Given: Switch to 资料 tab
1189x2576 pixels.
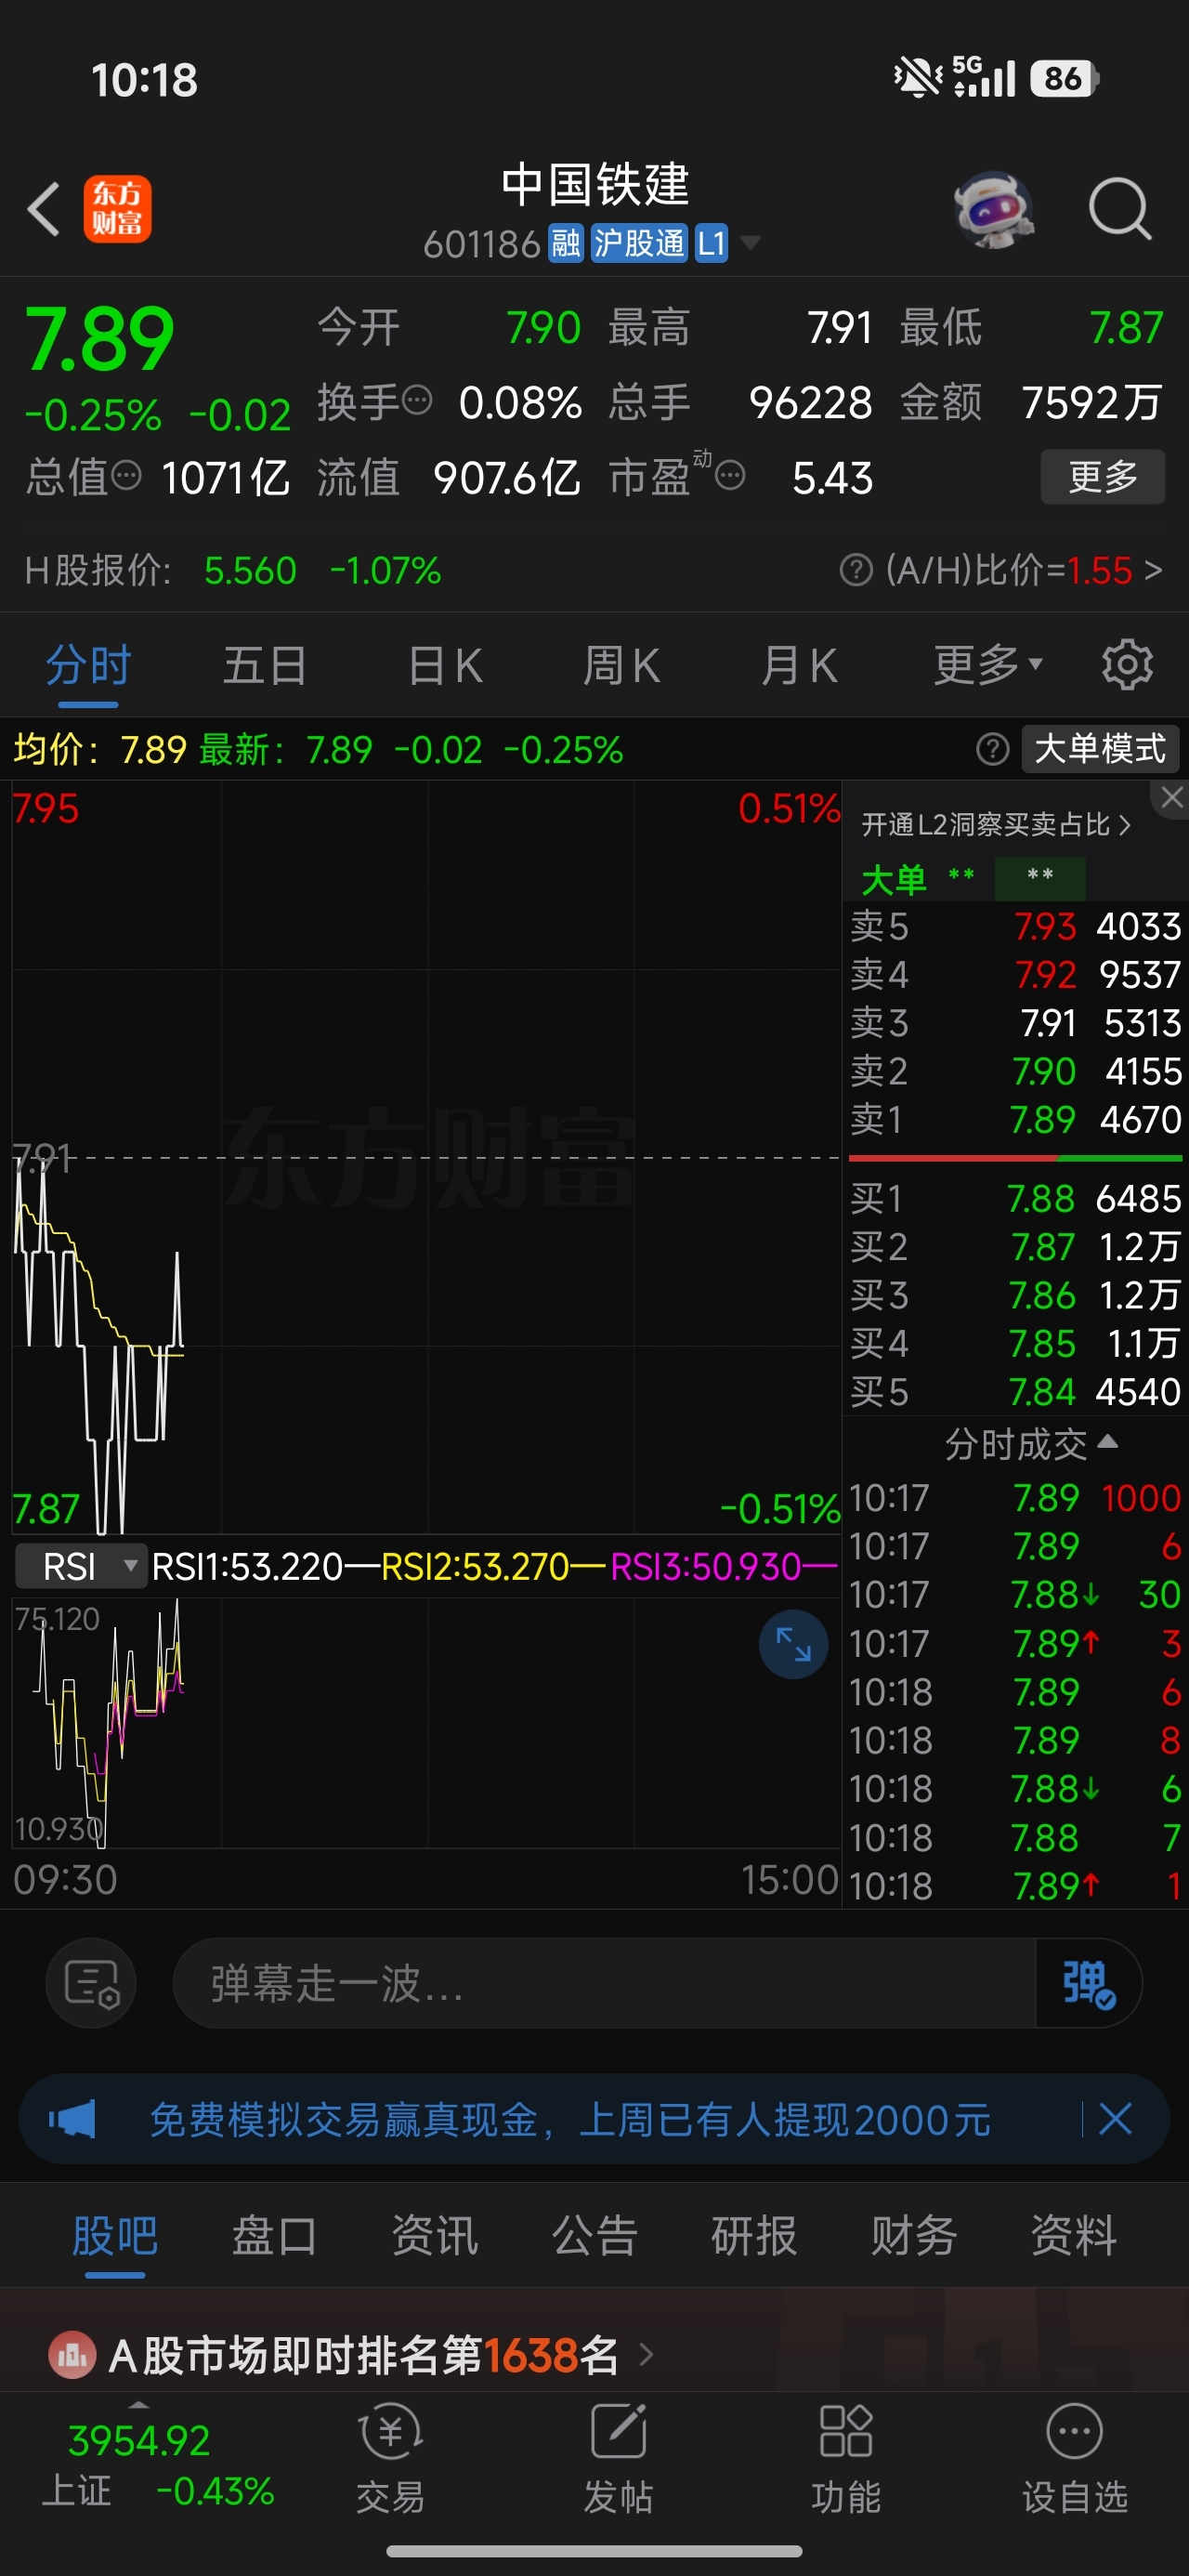Looking at the screenshot, I should [1074, 2235].
